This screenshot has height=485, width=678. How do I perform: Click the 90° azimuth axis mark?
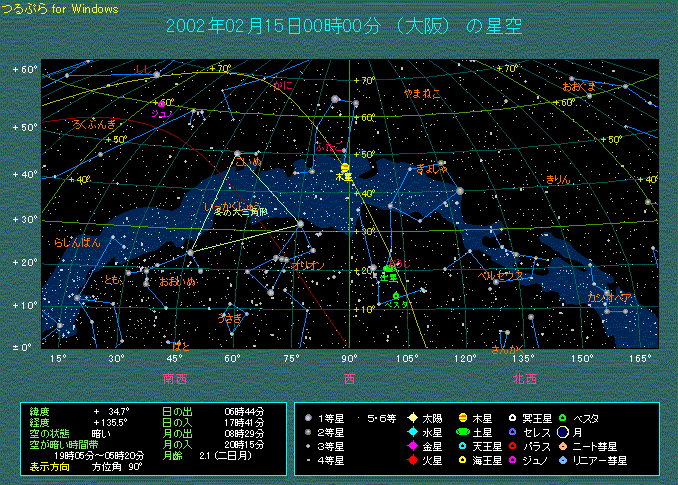coord(349,358)
